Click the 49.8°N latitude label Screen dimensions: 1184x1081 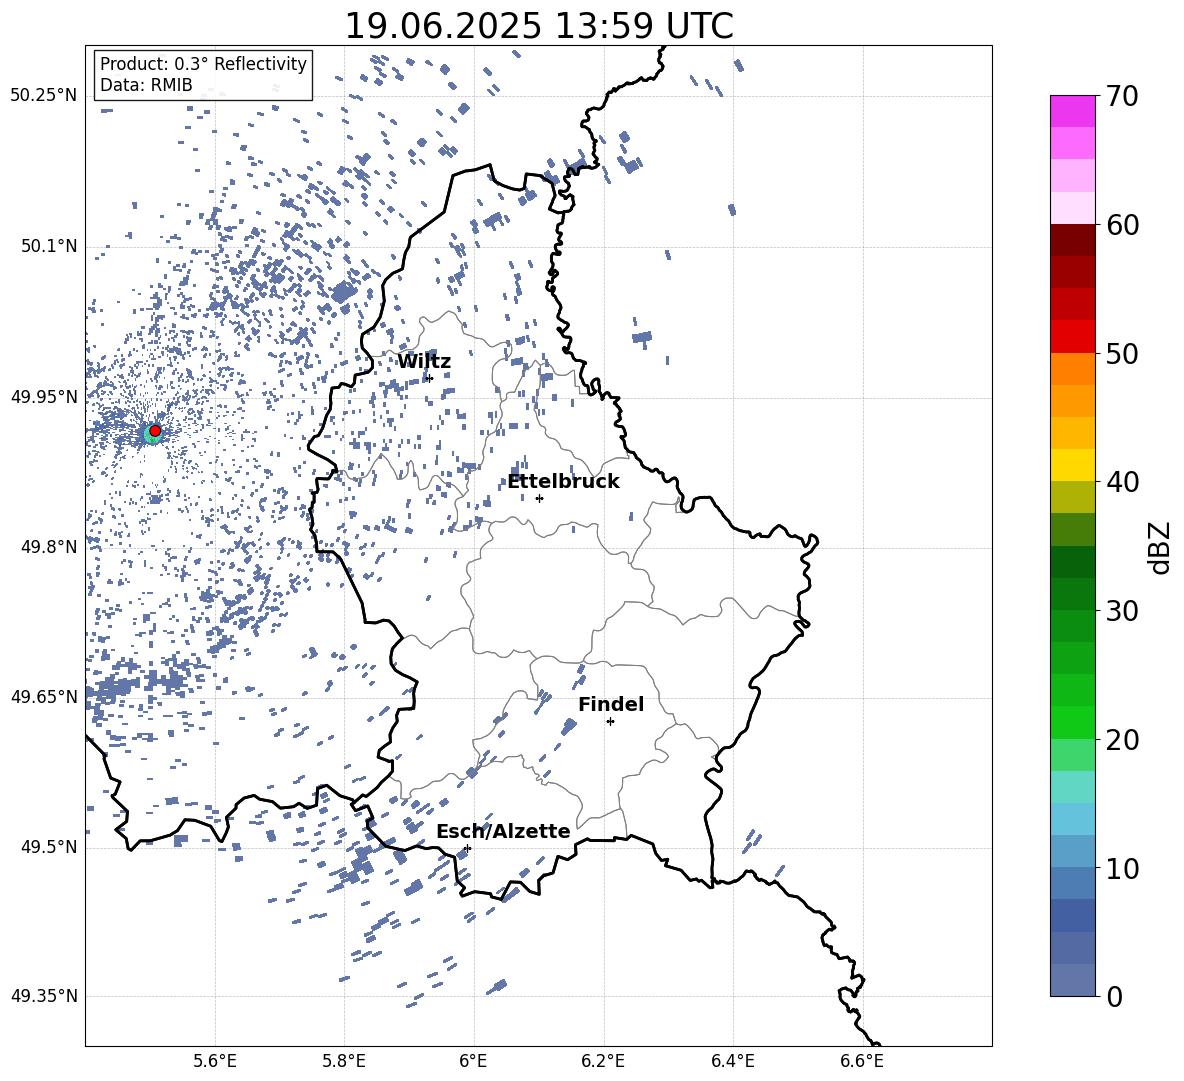[49, 547]
